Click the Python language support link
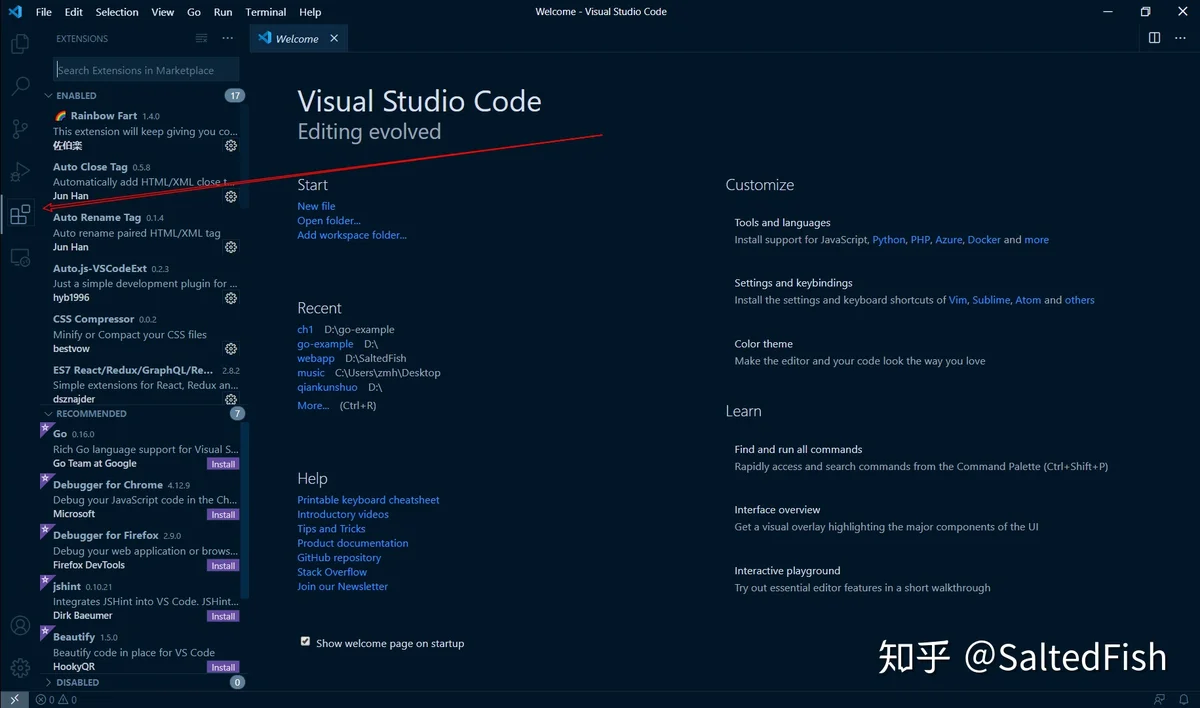This screenshot has height=708, width=1200. click(x=889, y=240)
